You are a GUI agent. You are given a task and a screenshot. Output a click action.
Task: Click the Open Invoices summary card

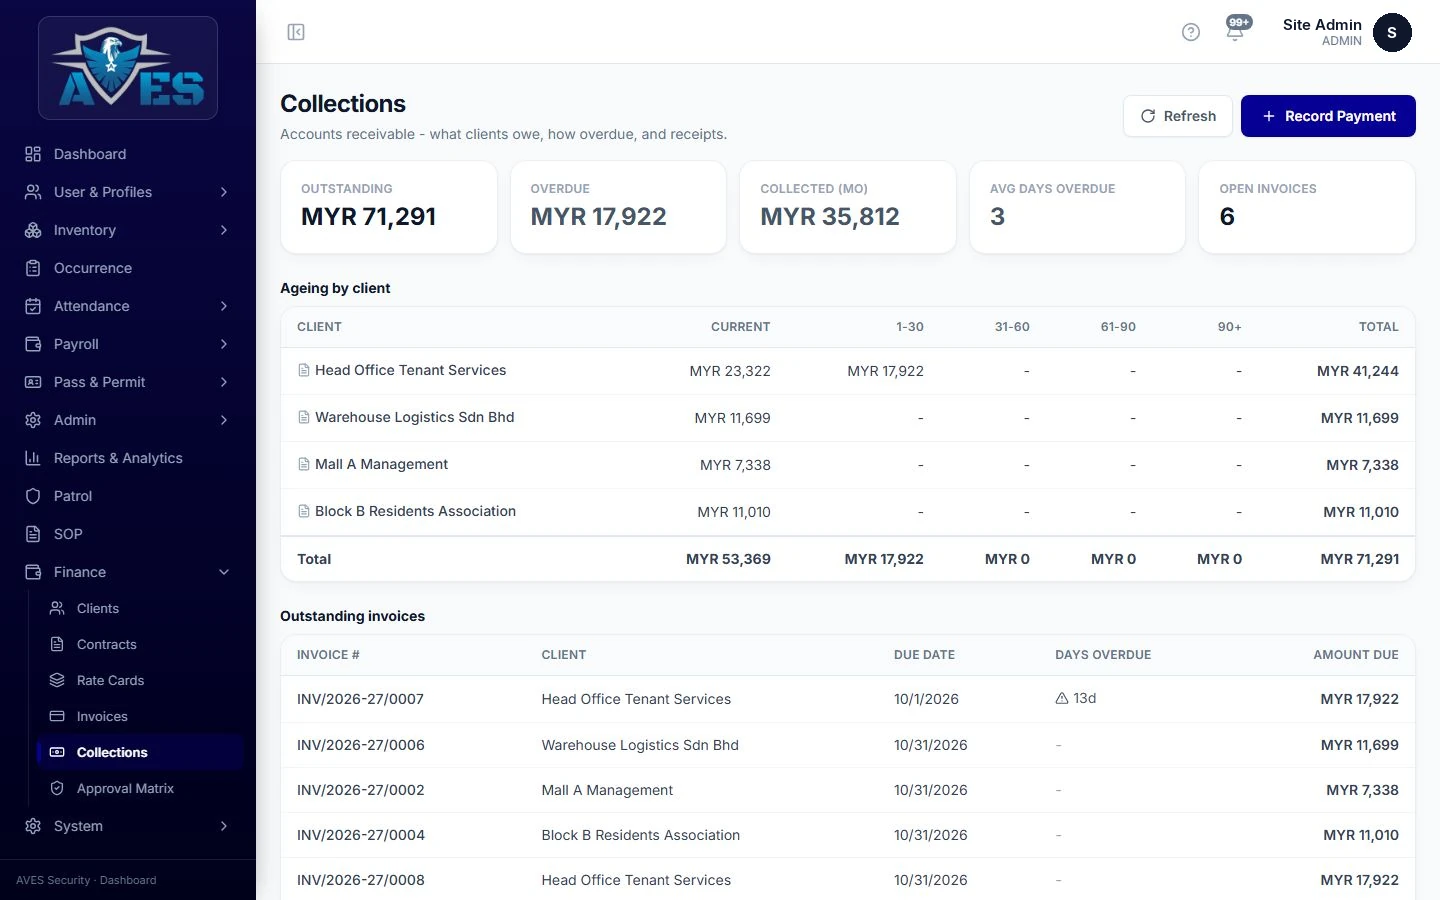(1307, 207)
